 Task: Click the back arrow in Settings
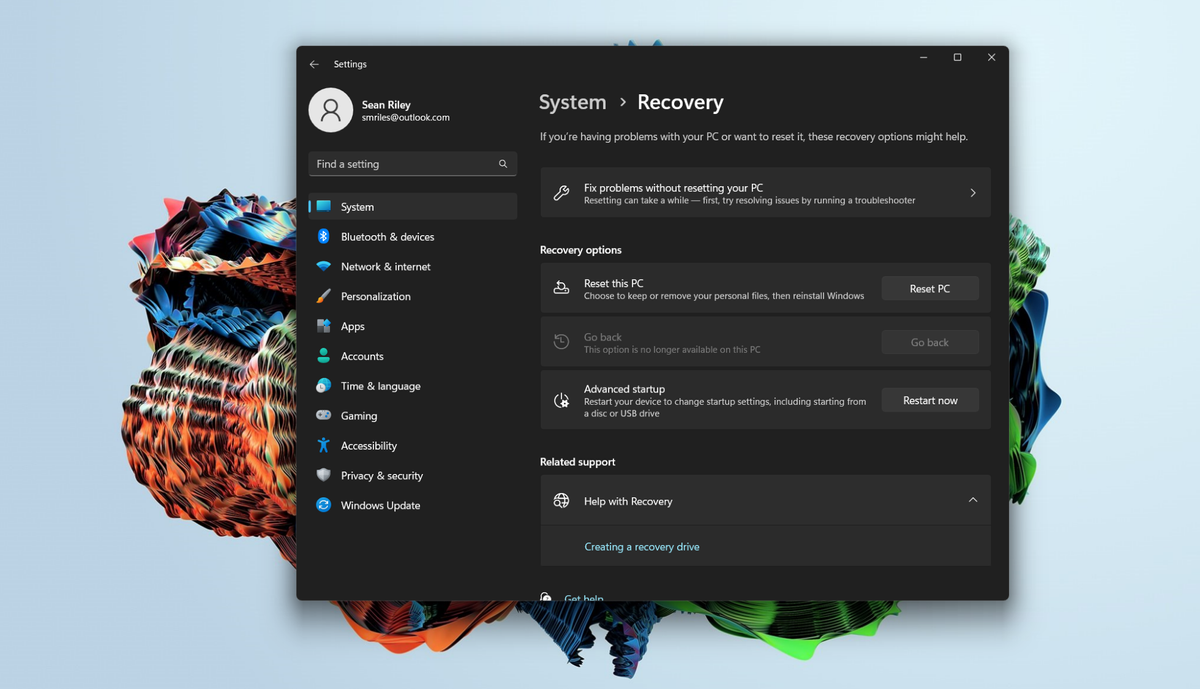coord(313,63)
